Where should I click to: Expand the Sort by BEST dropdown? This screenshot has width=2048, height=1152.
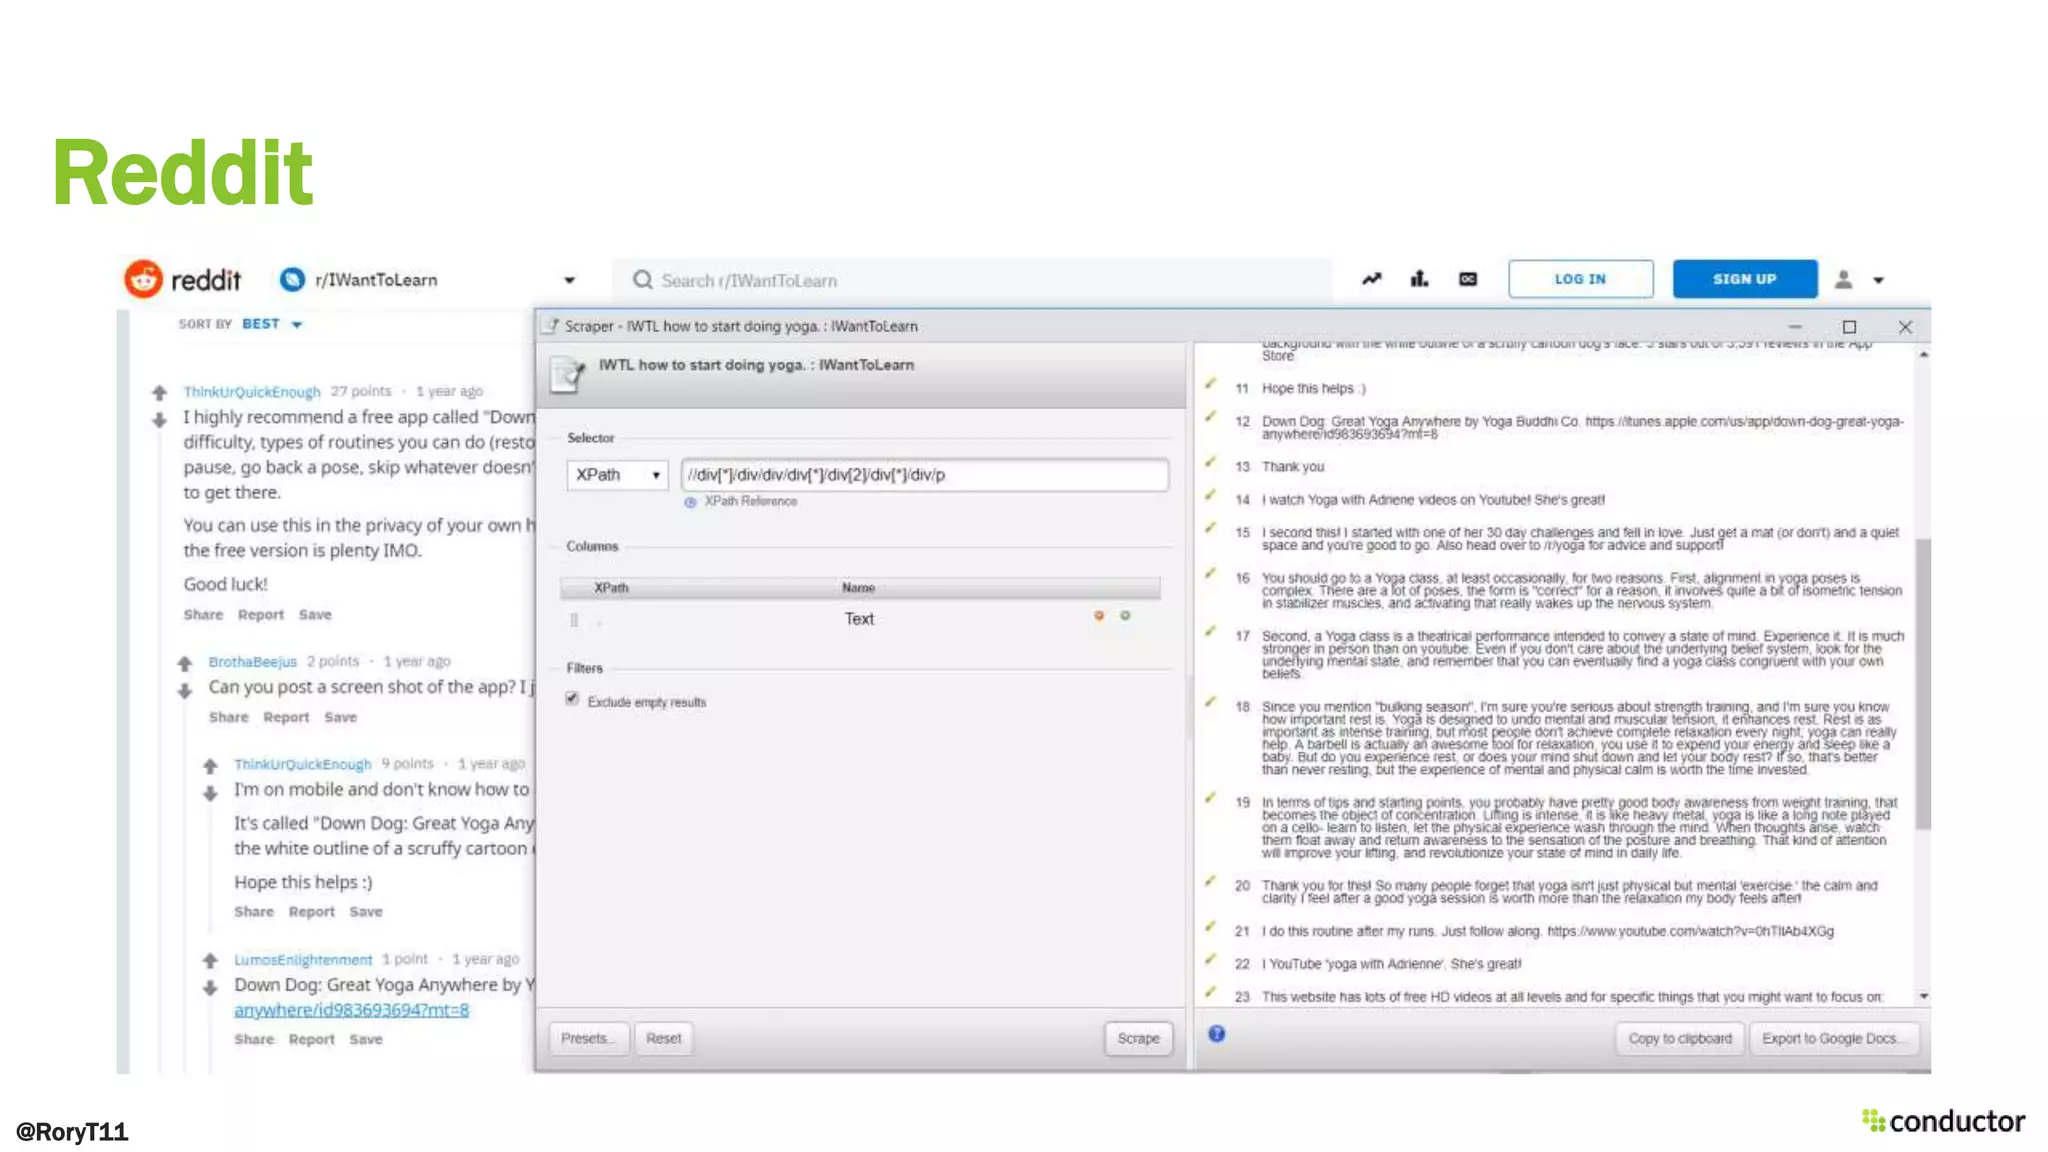[x=296, y=324]
